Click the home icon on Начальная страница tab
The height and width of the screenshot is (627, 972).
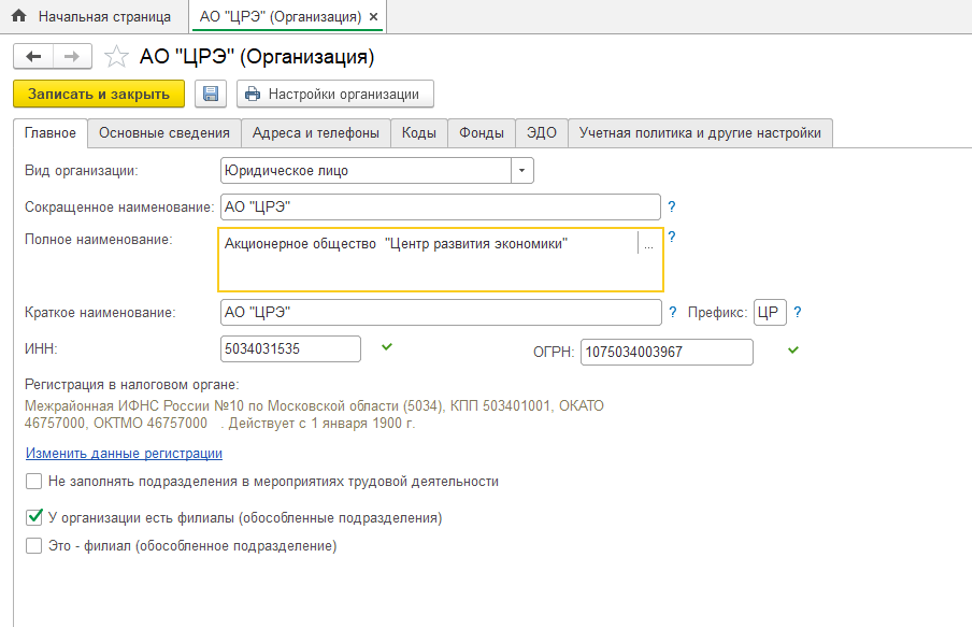(x=19, y=16)
